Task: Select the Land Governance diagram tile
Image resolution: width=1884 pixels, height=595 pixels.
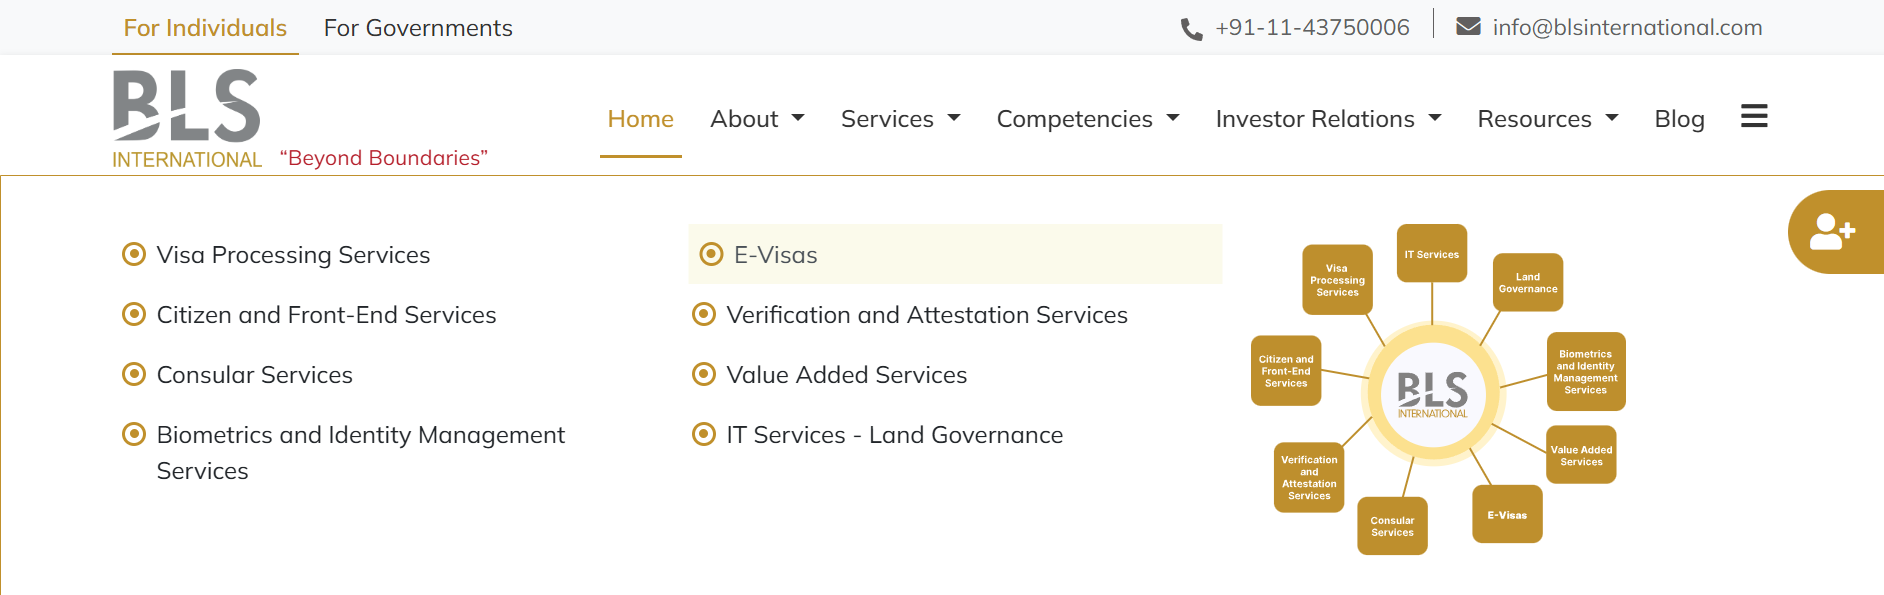Action: pyautogui.click(x=1528, y=282)
